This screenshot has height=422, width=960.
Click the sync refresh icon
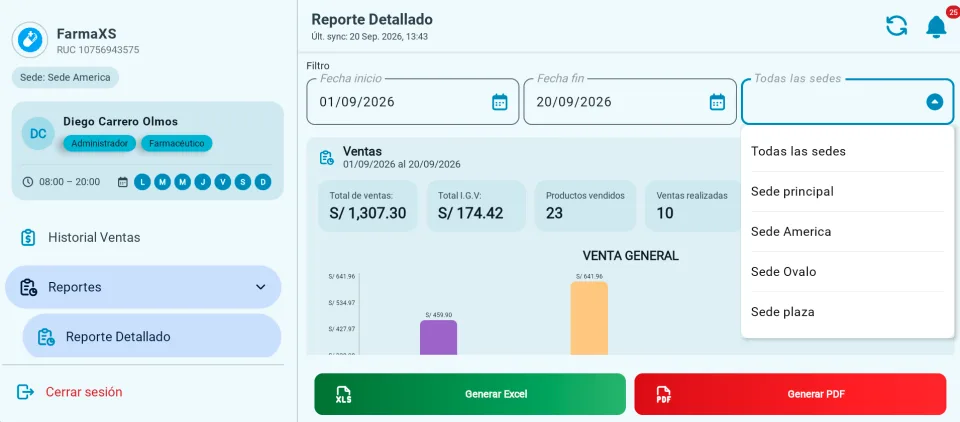(x=896, y=26)
